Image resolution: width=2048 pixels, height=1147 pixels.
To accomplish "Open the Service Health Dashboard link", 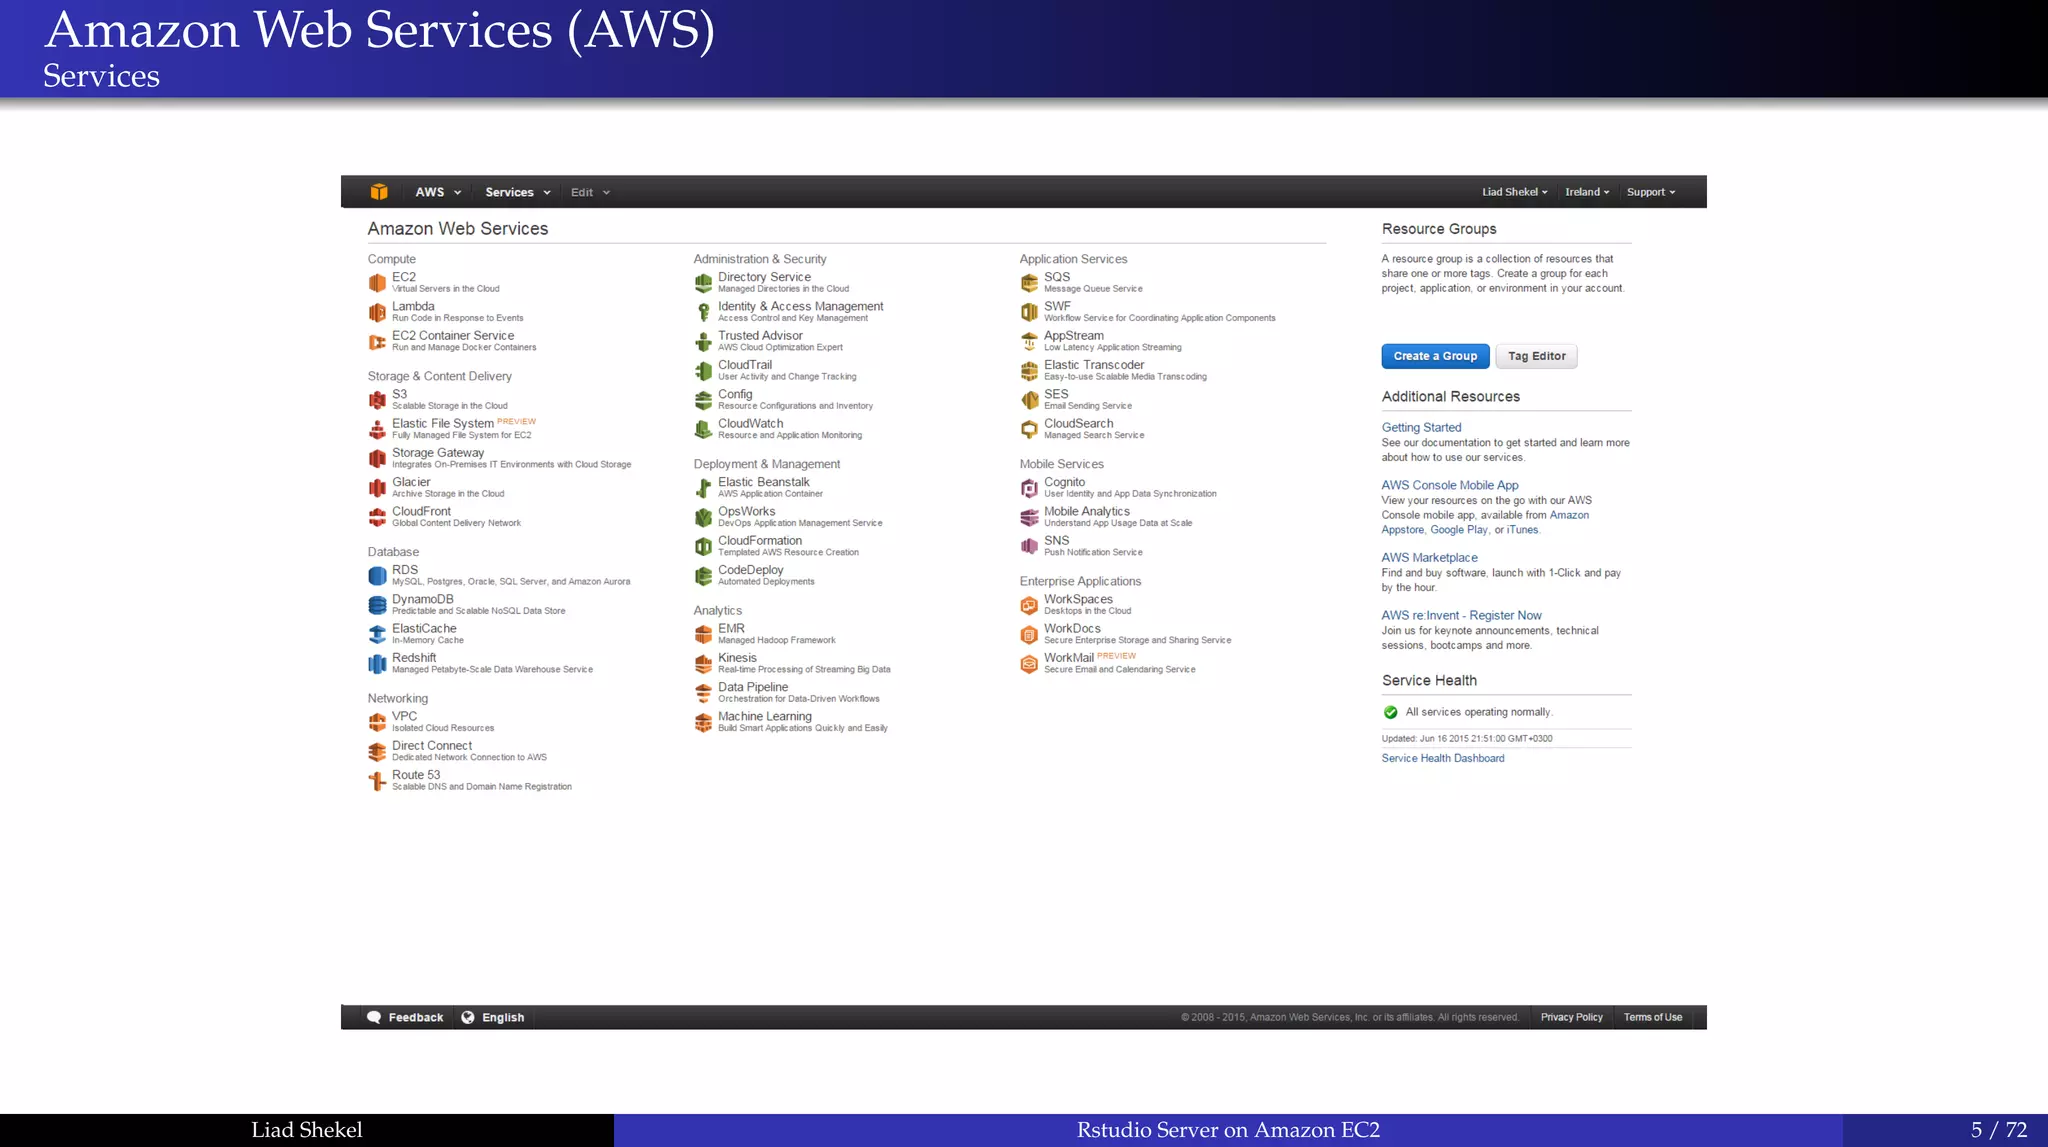I will coord(1443,758).
